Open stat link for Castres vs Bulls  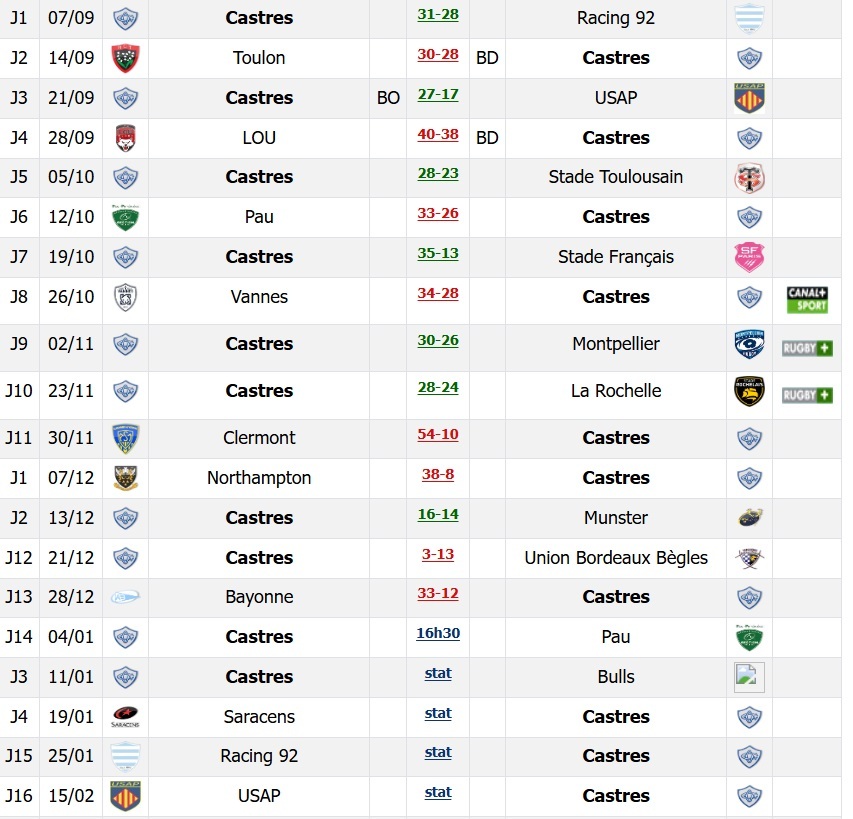438,673
